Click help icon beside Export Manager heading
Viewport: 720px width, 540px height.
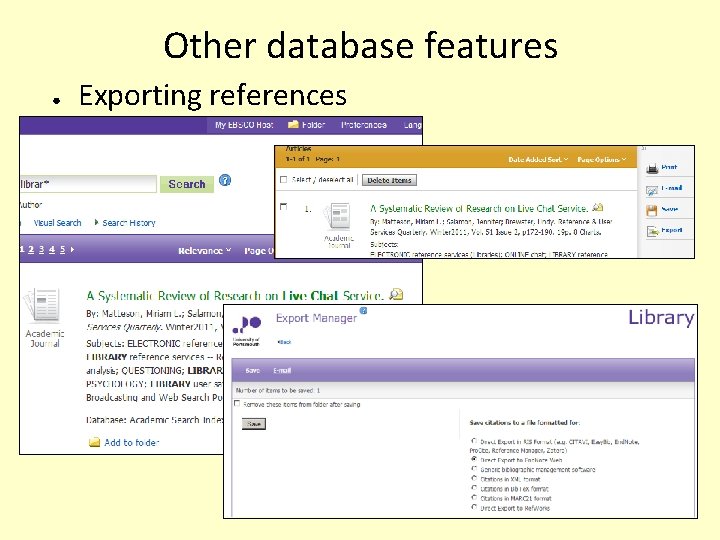tap(363, 311)
